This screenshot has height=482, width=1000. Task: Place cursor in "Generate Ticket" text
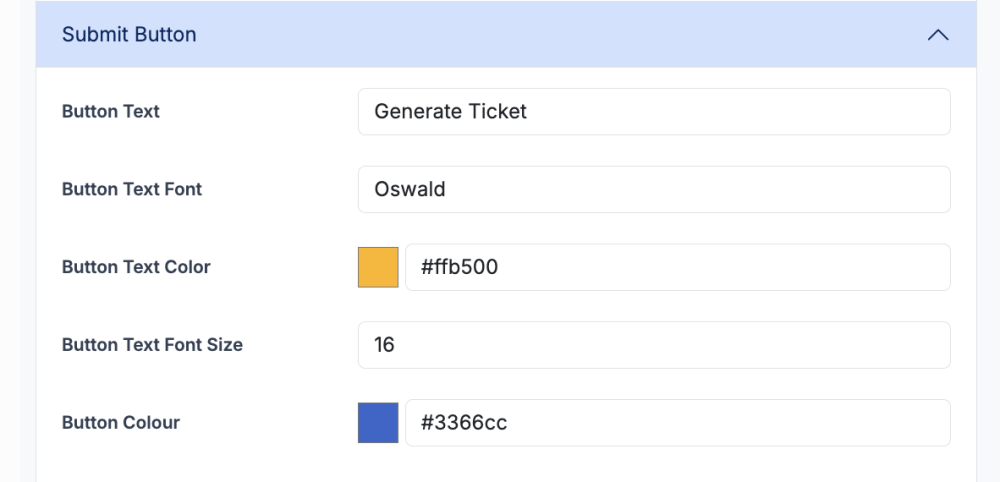(x=450, y=111)
